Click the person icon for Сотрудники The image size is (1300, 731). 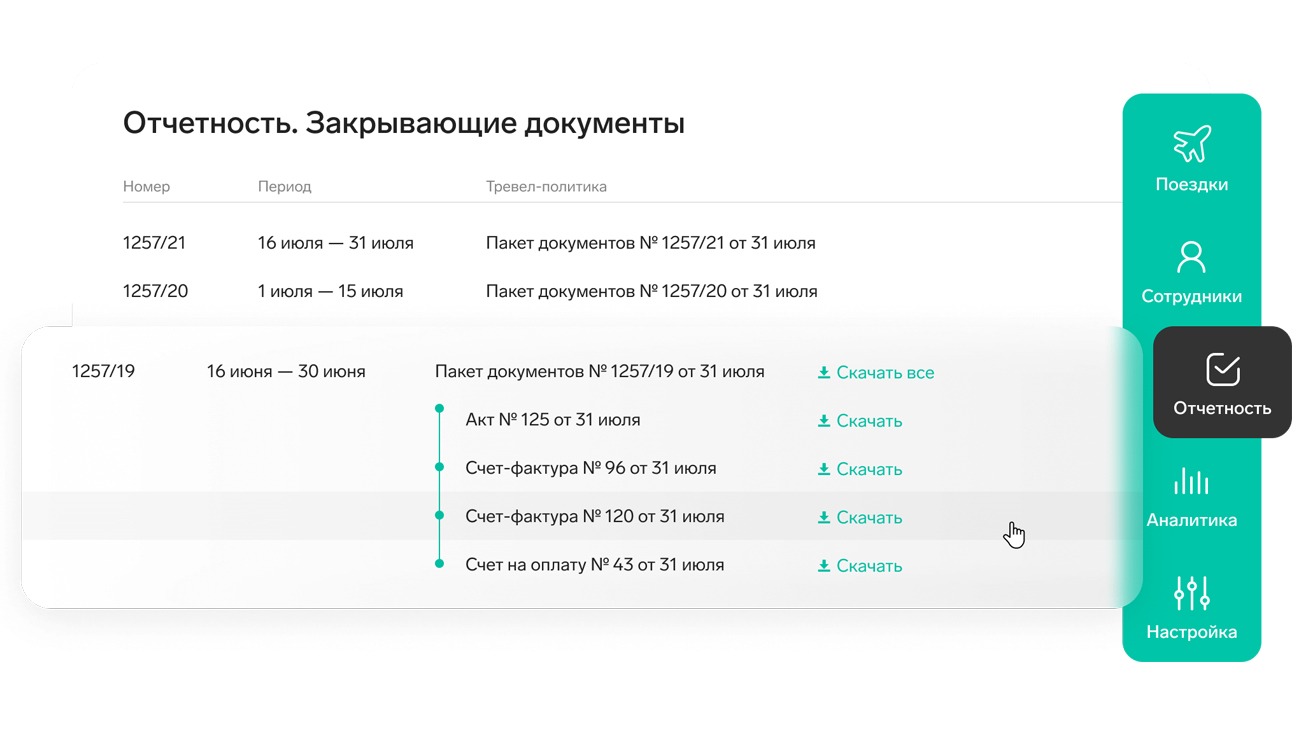coord(1191,257)
